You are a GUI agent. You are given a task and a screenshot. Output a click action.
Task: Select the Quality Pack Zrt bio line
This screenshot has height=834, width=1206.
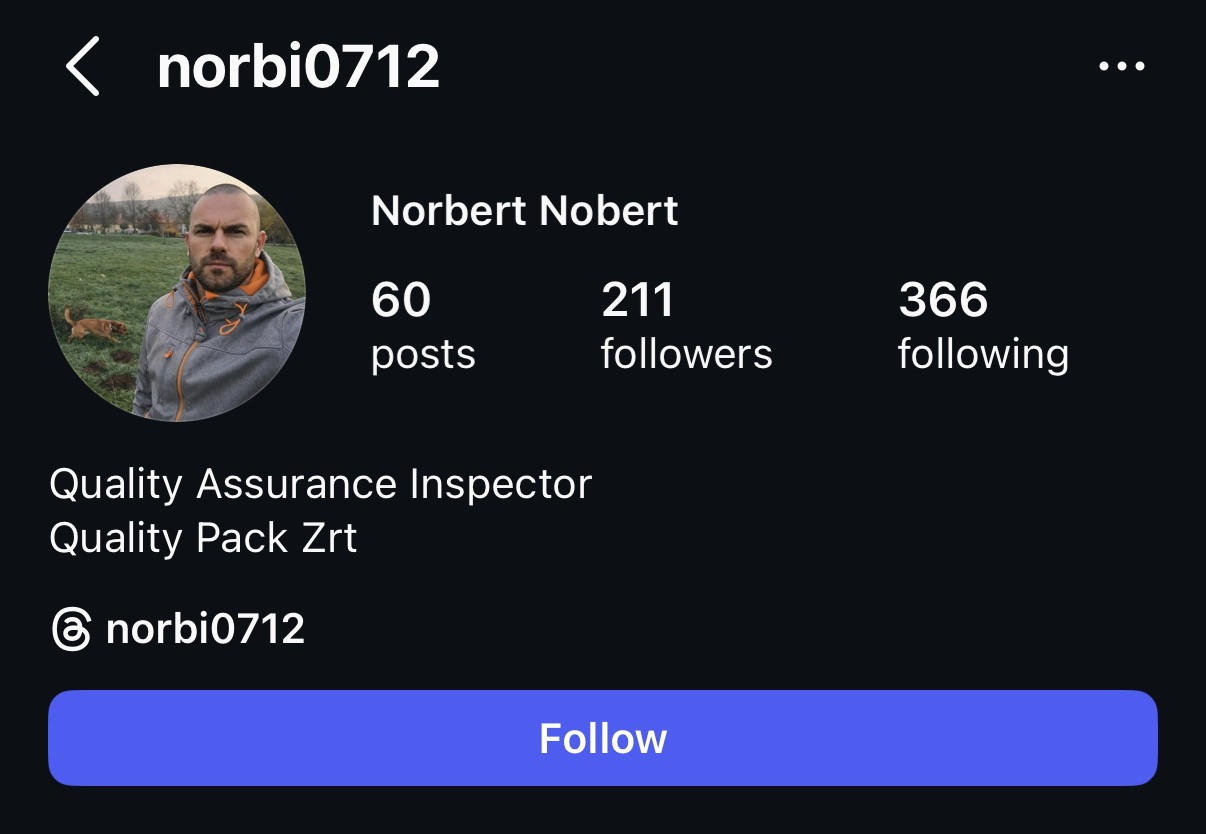tap(203, 538)
